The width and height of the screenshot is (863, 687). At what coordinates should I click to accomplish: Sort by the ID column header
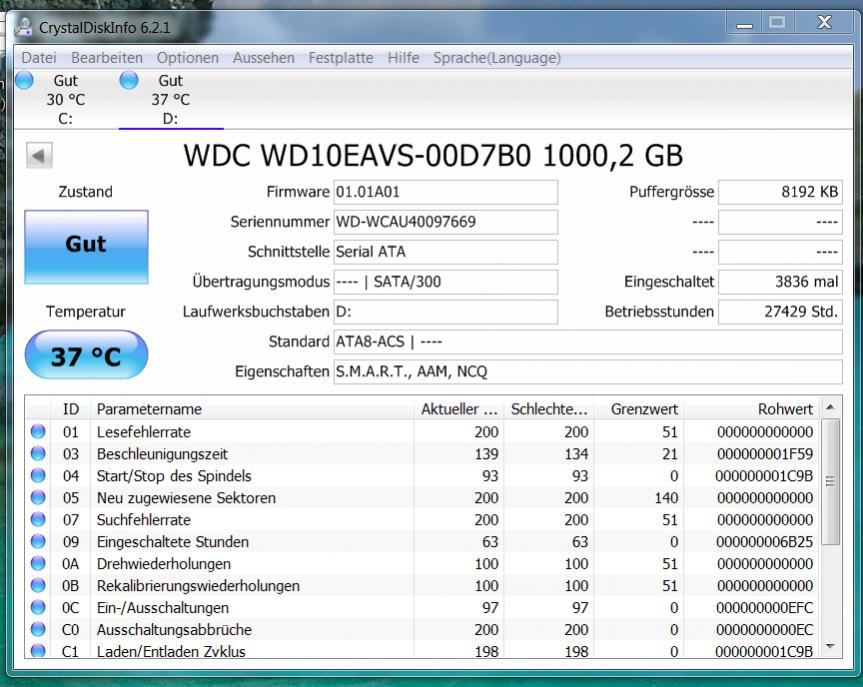pos(70,409)
